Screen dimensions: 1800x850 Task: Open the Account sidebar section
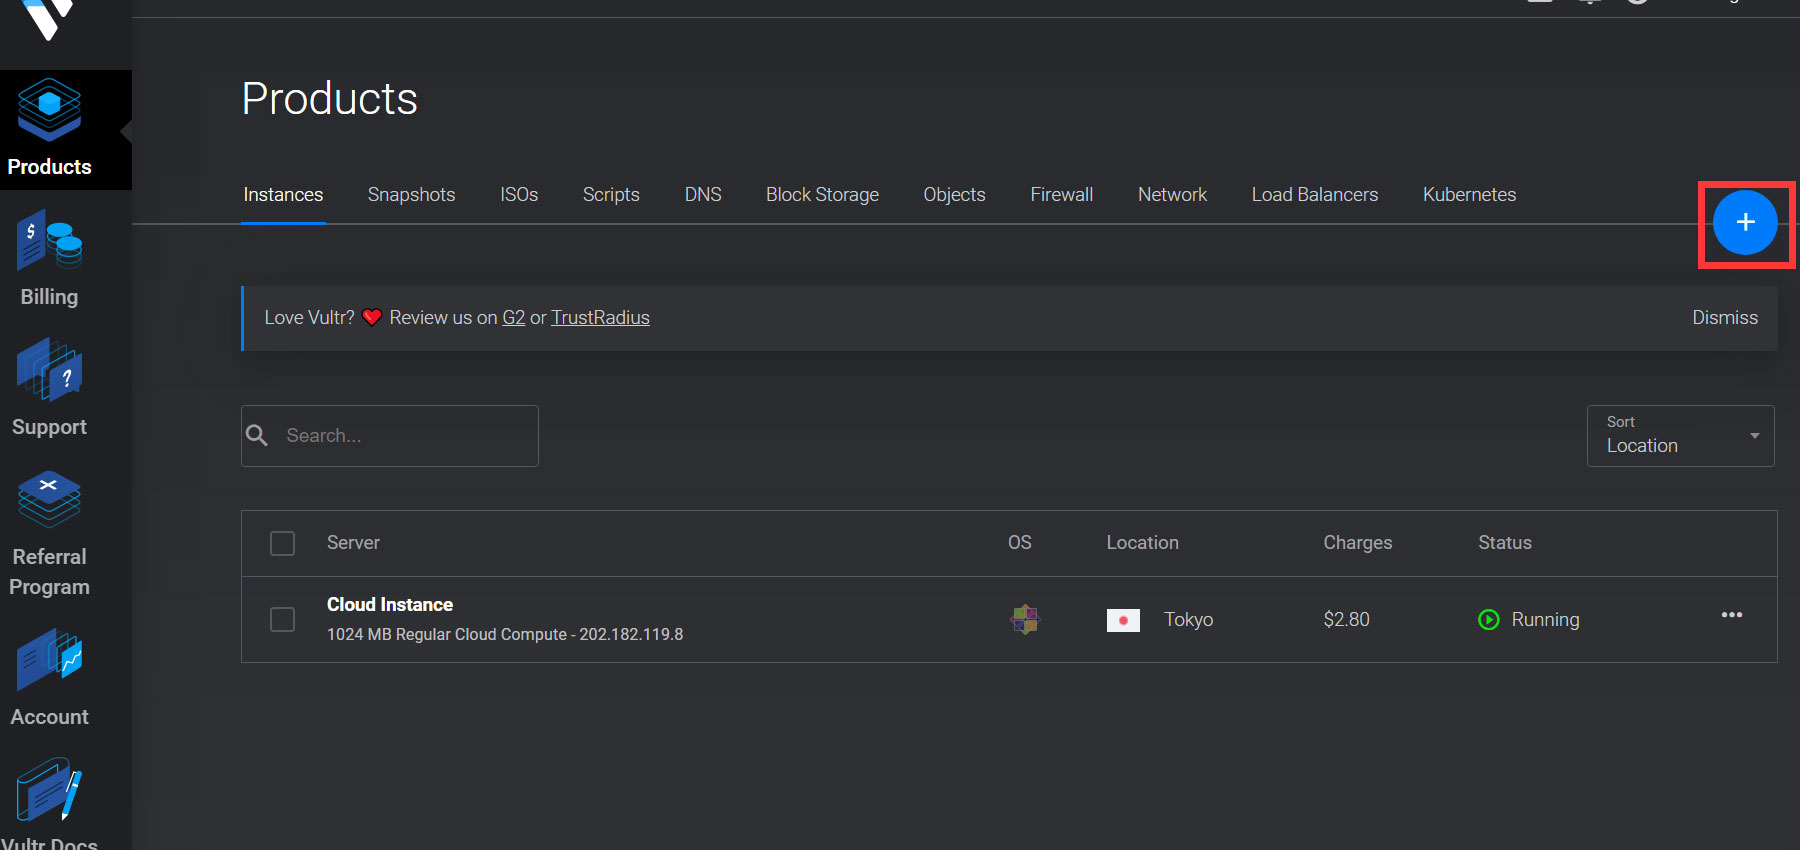coord(49,679)
